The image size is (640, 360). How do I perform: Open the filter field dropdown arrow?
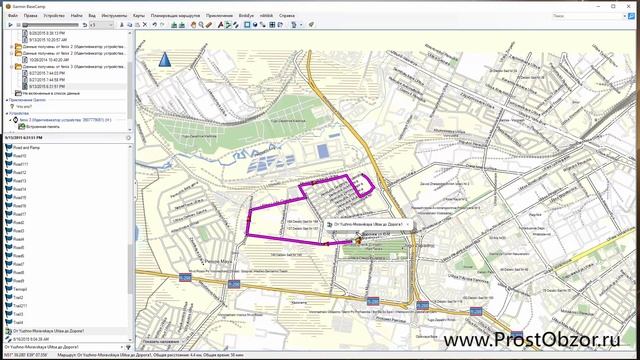pos(122,347)
